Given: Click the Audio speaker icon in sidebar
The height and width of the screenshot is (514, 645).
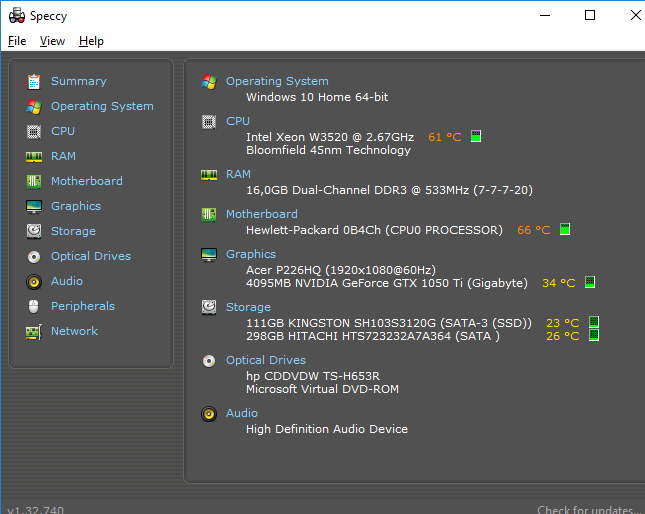Looking at the screenshot, I should [x=34, y=282].
